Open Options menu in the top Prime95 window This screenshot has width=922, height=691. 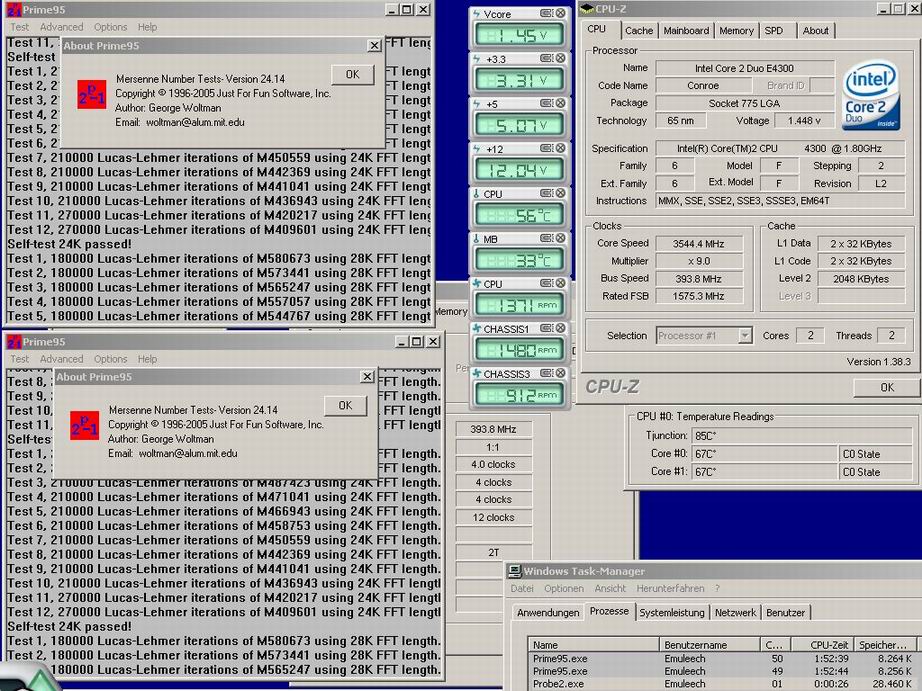click(111, 27)
